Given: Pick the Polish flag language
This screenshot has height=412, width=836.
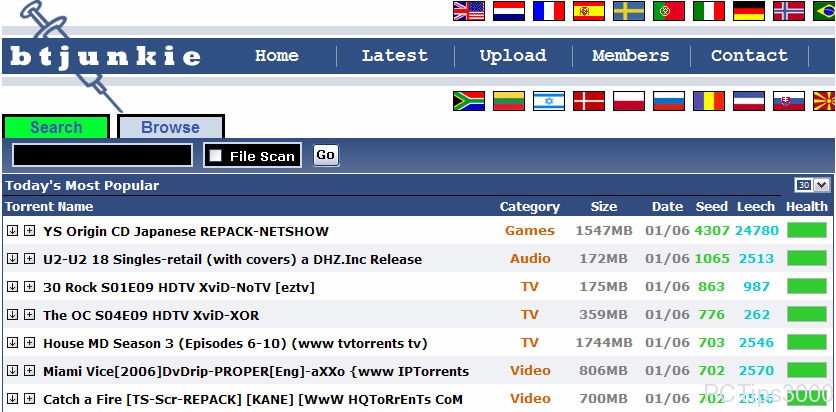Looking at the screenshot, I should 629,101.
